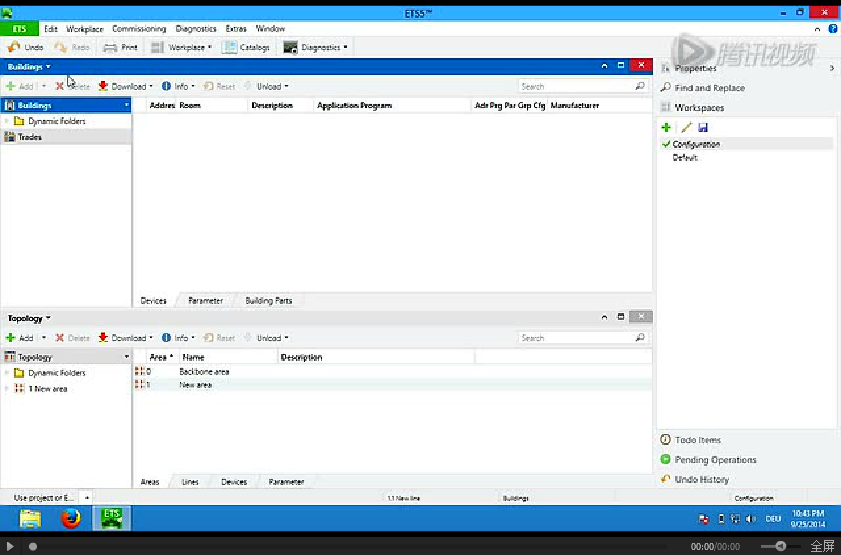Switch to the Lines tab in Topology
Viewport: 841px width, 555px height.
(x=189, y=481)
